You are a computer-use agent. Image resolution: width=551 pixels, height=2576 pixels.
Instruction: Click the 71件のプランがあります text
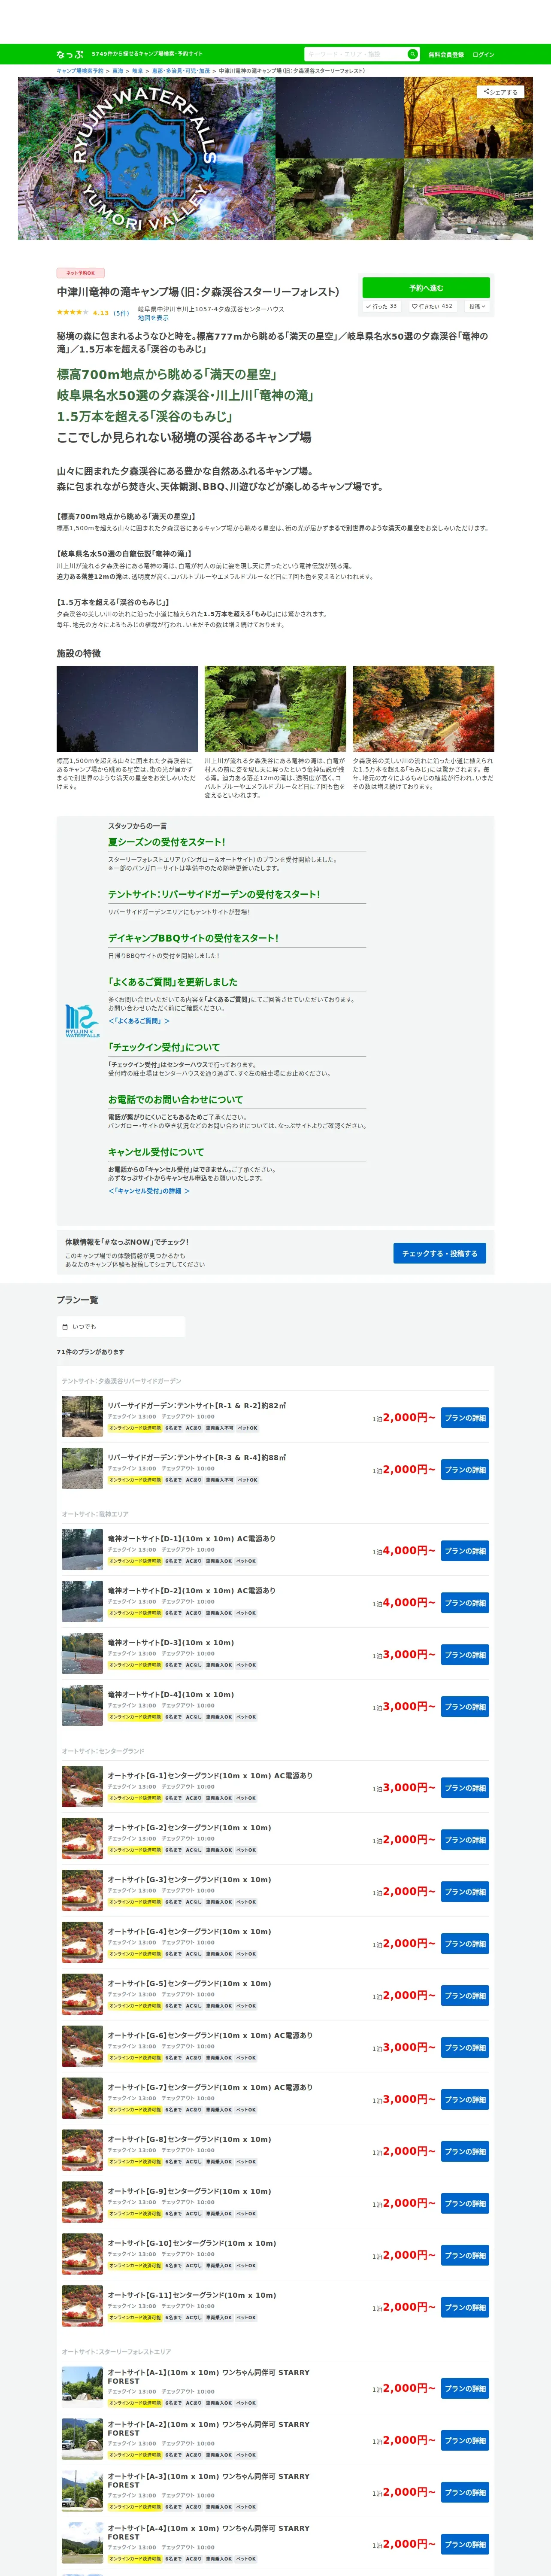pos(90,1352)
